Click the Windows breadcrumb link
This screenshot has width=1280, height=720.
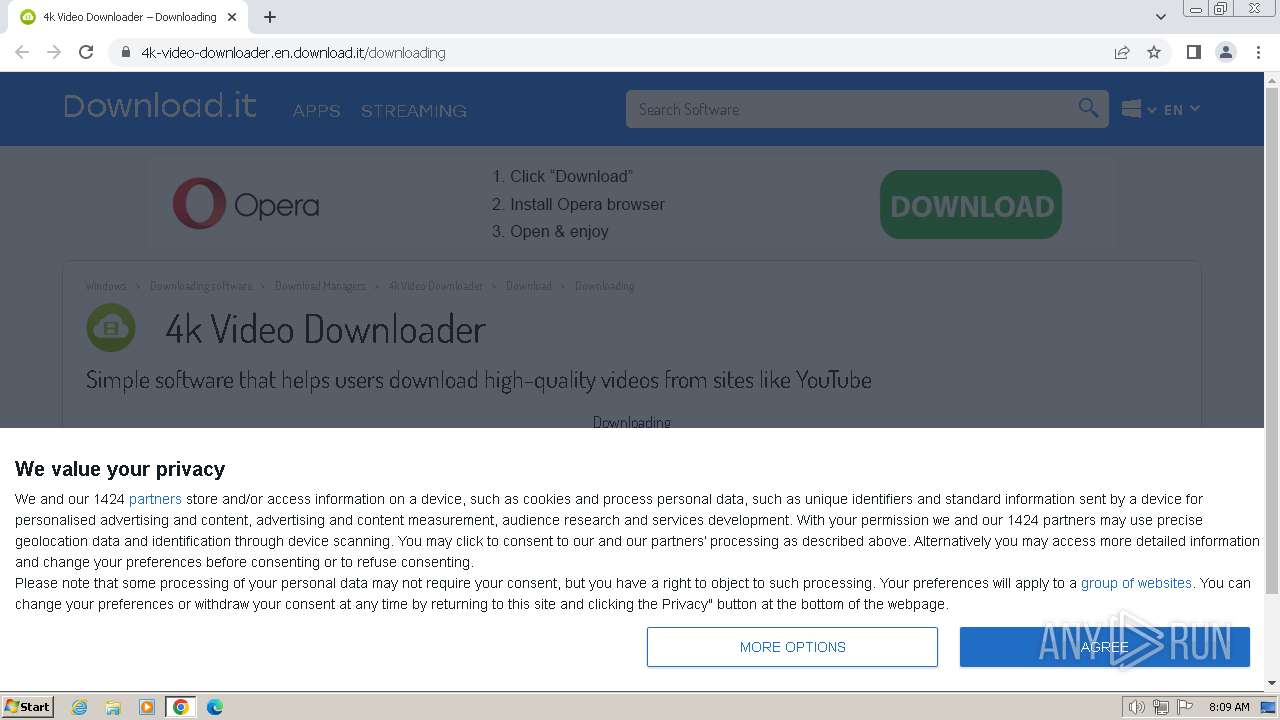click(106, 286)
